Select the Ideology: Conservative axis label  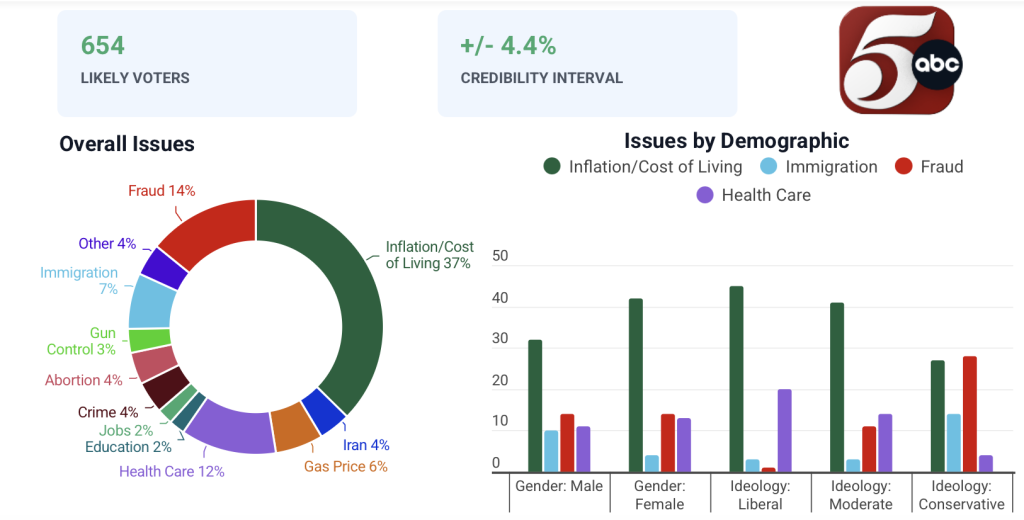point(961,495)
